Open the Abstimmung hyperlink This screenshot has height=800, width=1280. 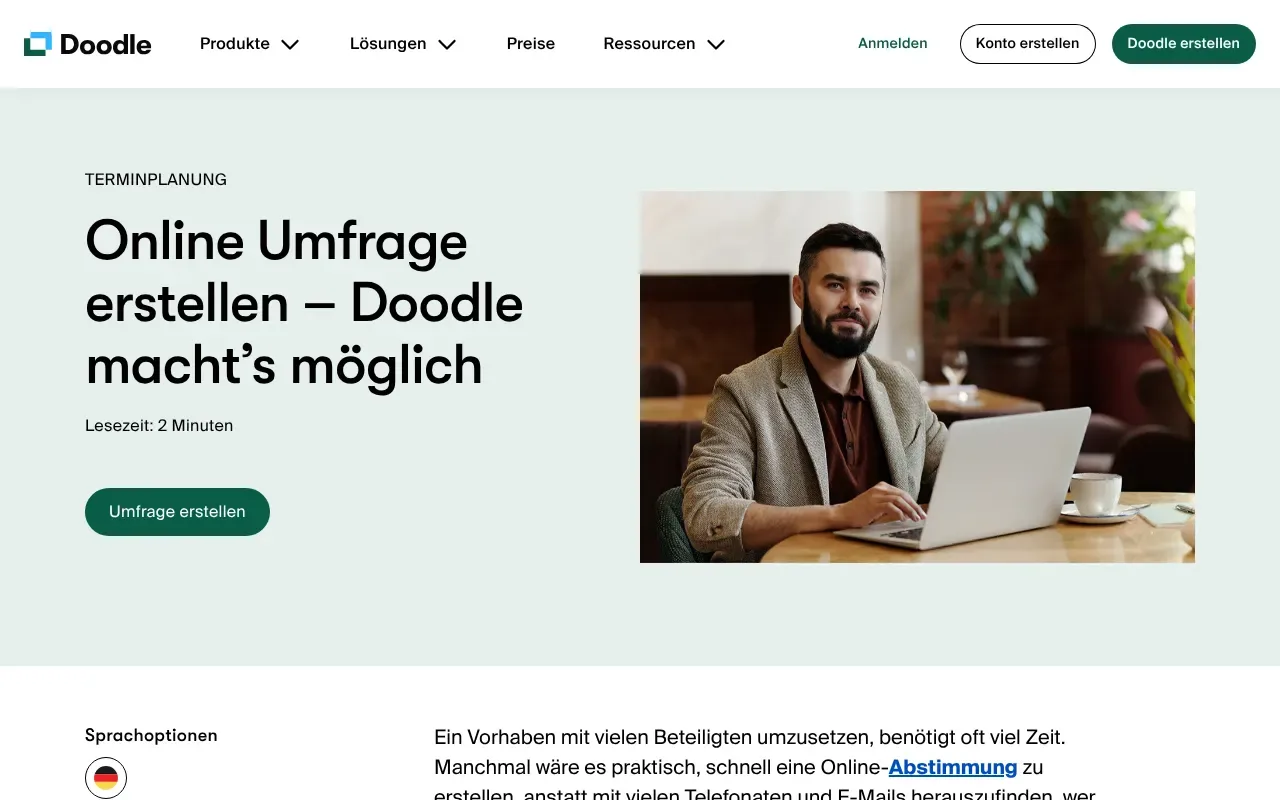[x=953, y=768]
